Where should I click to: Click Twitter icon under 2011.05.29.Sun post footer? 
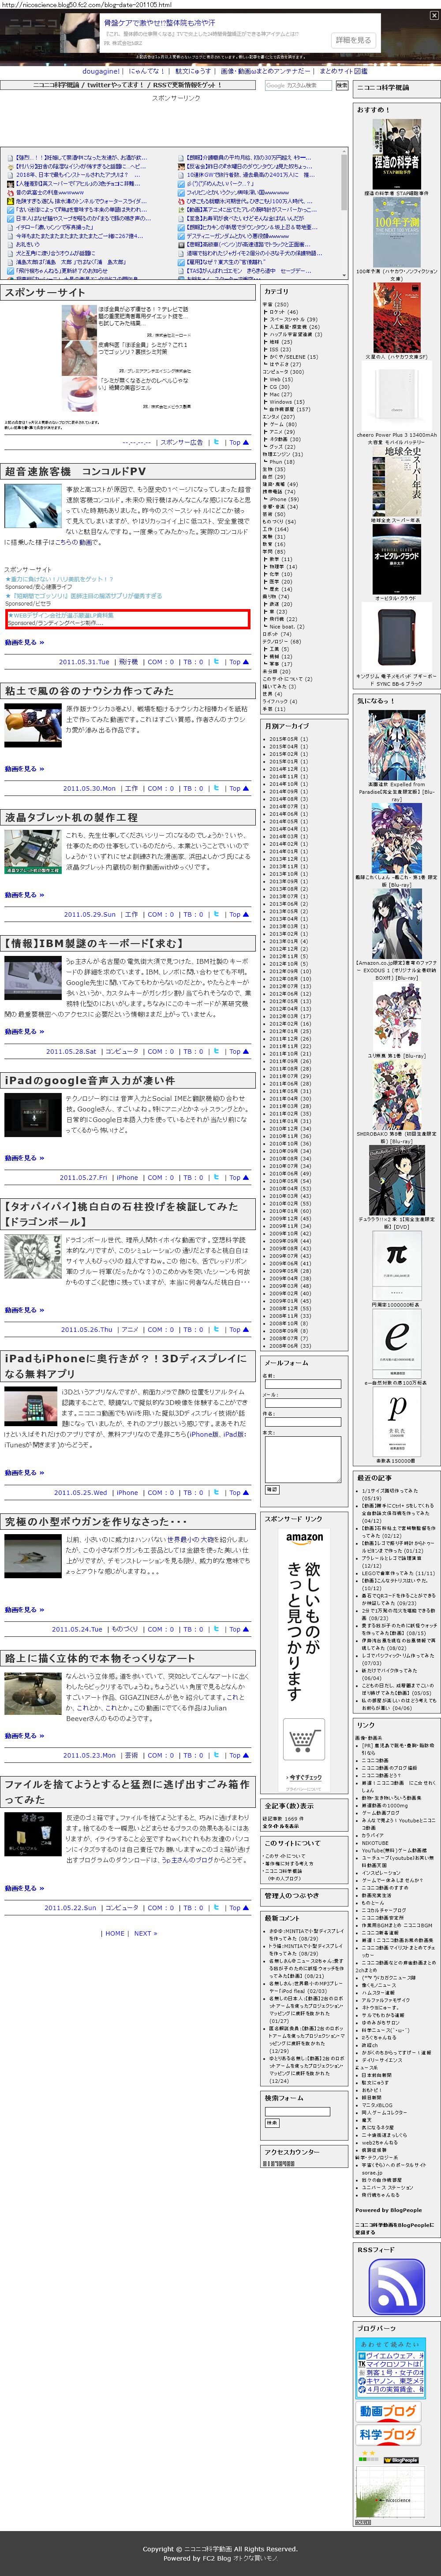click(216, 914)
